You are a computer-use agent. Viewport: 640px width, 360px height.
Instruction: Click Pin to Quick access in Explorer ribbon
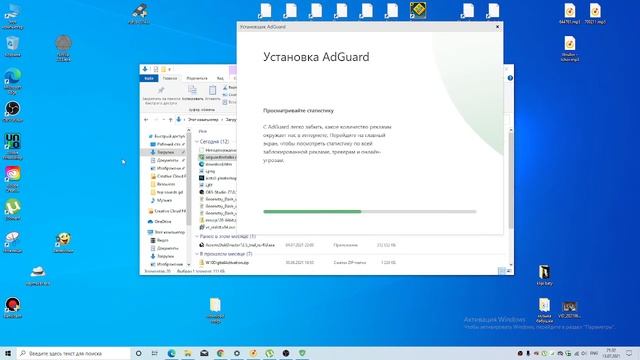[x=161, y=96]
